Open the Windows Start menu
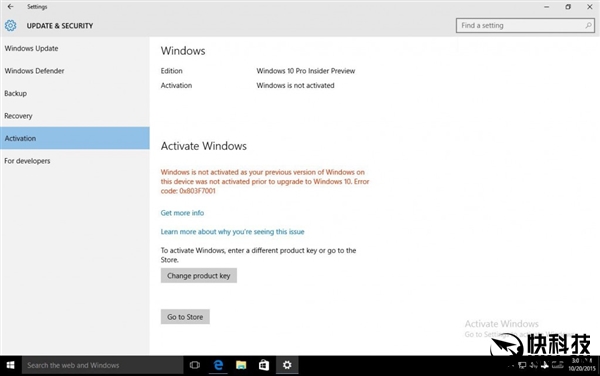 coord(10,365)
